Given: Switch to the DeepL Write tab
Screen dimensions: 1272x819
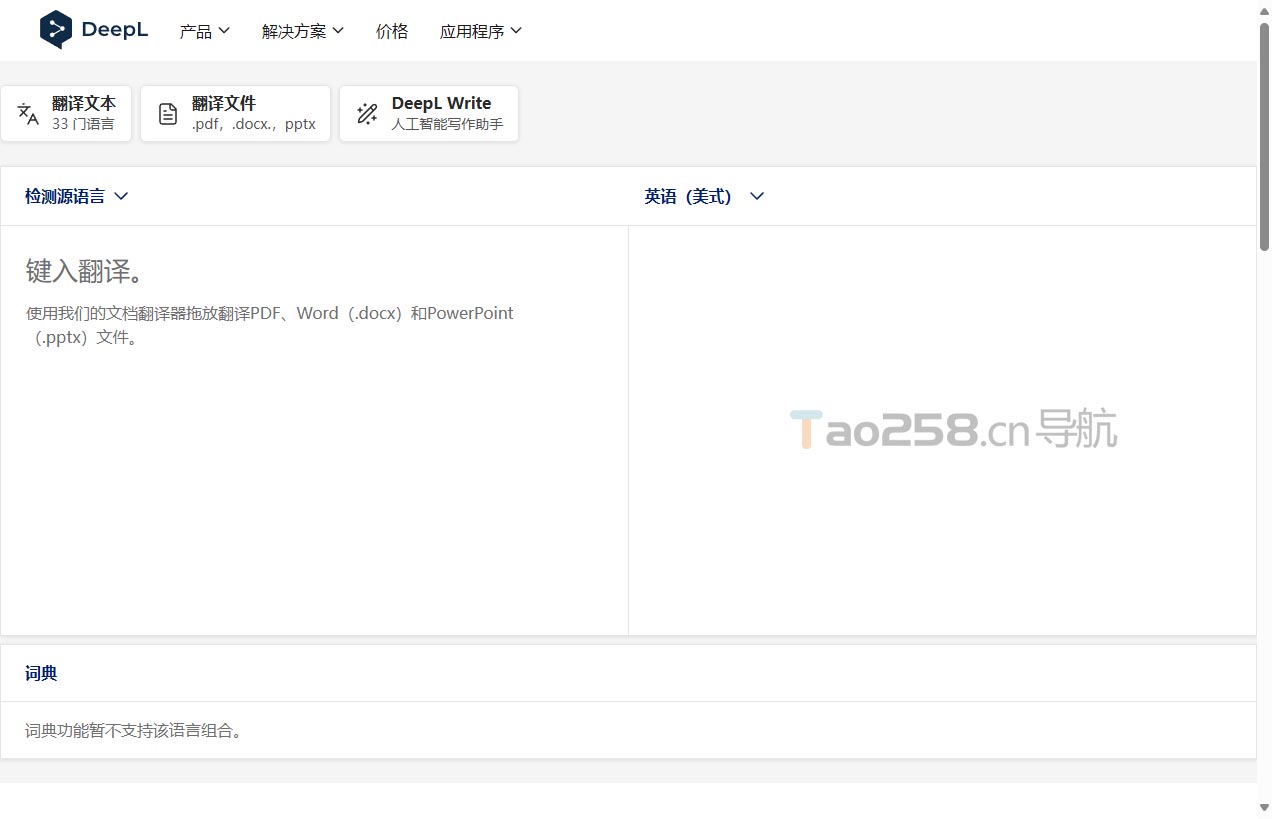Looking at the screenshot, I should point(429,113).
